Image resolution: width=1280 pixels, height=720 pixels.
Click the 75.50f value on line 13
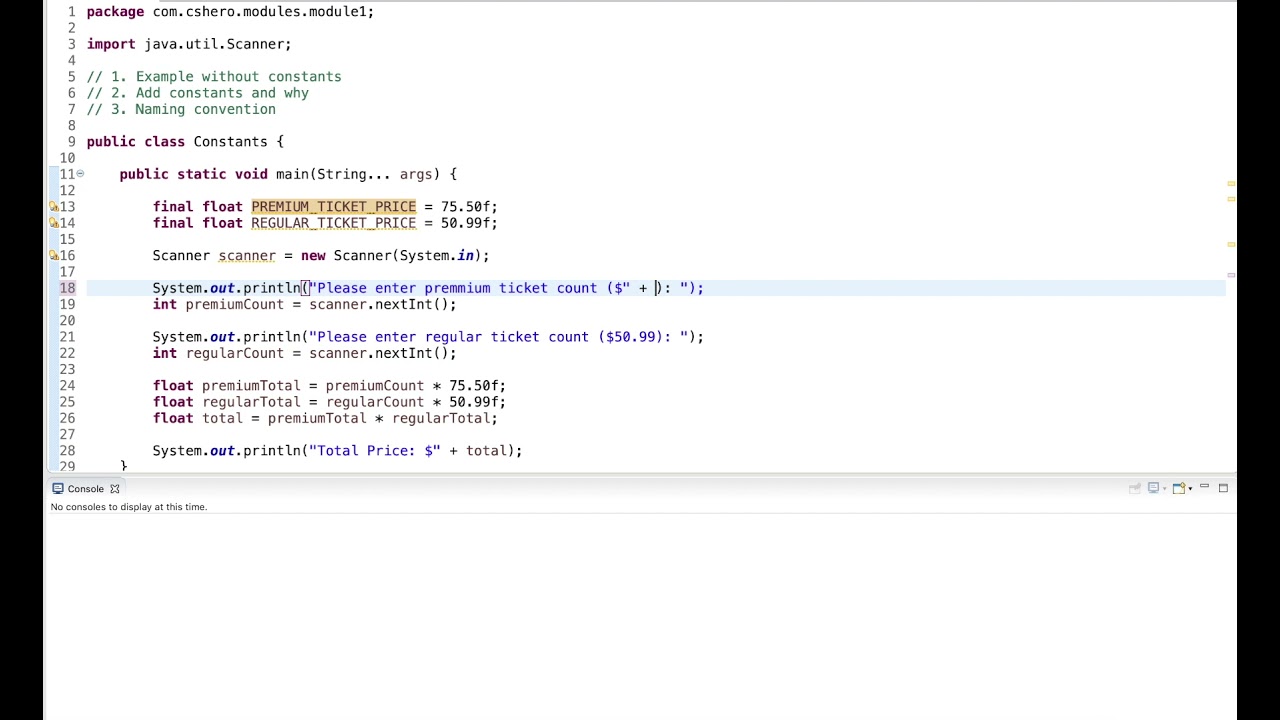(x=465, y=207)
